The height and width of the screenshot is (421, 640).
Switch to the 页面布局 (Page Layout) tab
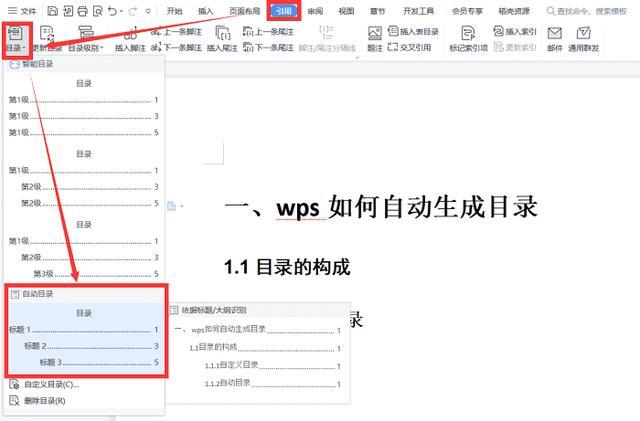[246, 11]
